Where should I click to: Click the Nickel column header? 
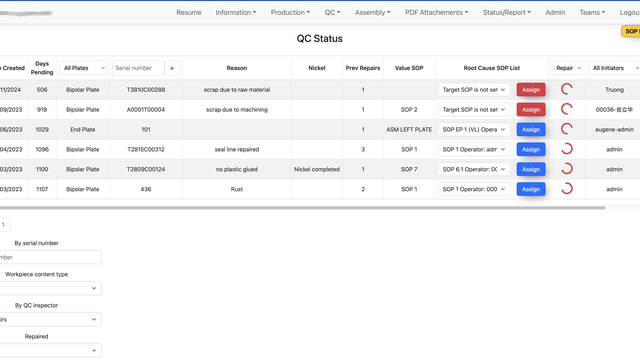pyautogui.click(x=317, y=68)
